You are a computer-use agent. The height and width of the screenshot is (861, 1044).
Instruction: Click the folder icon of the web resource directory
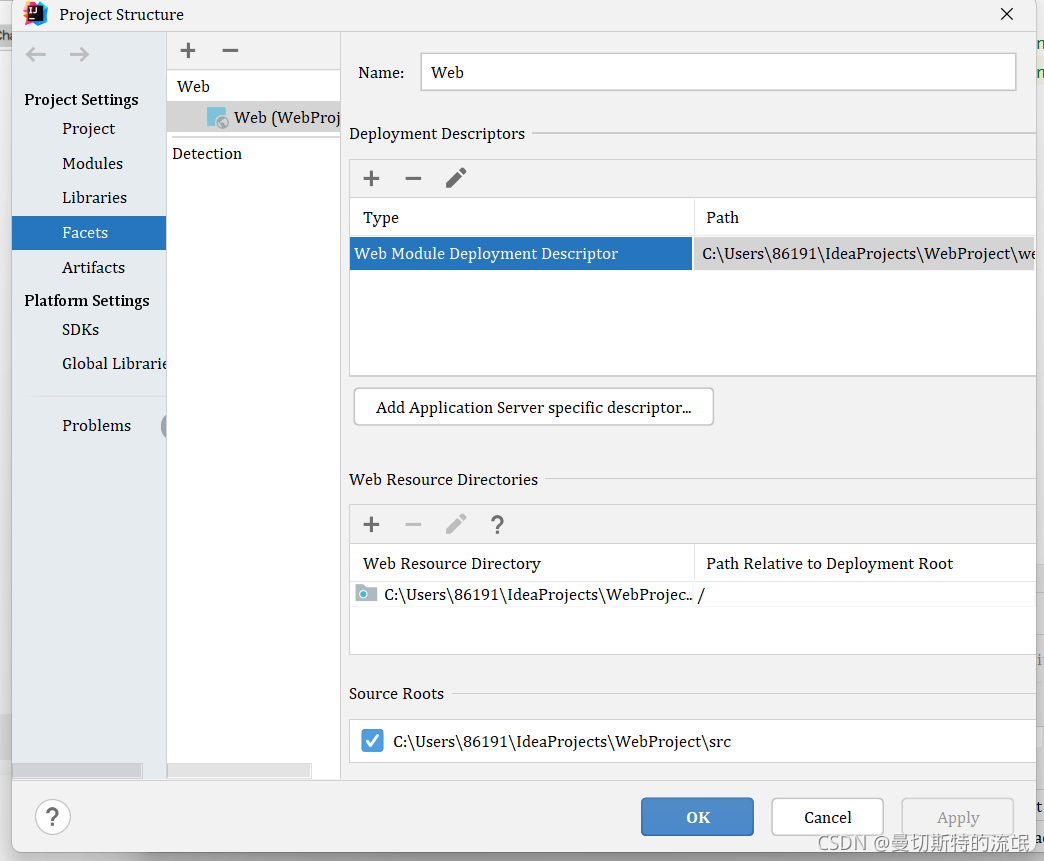pyautogui.click(x=366, y=593)
